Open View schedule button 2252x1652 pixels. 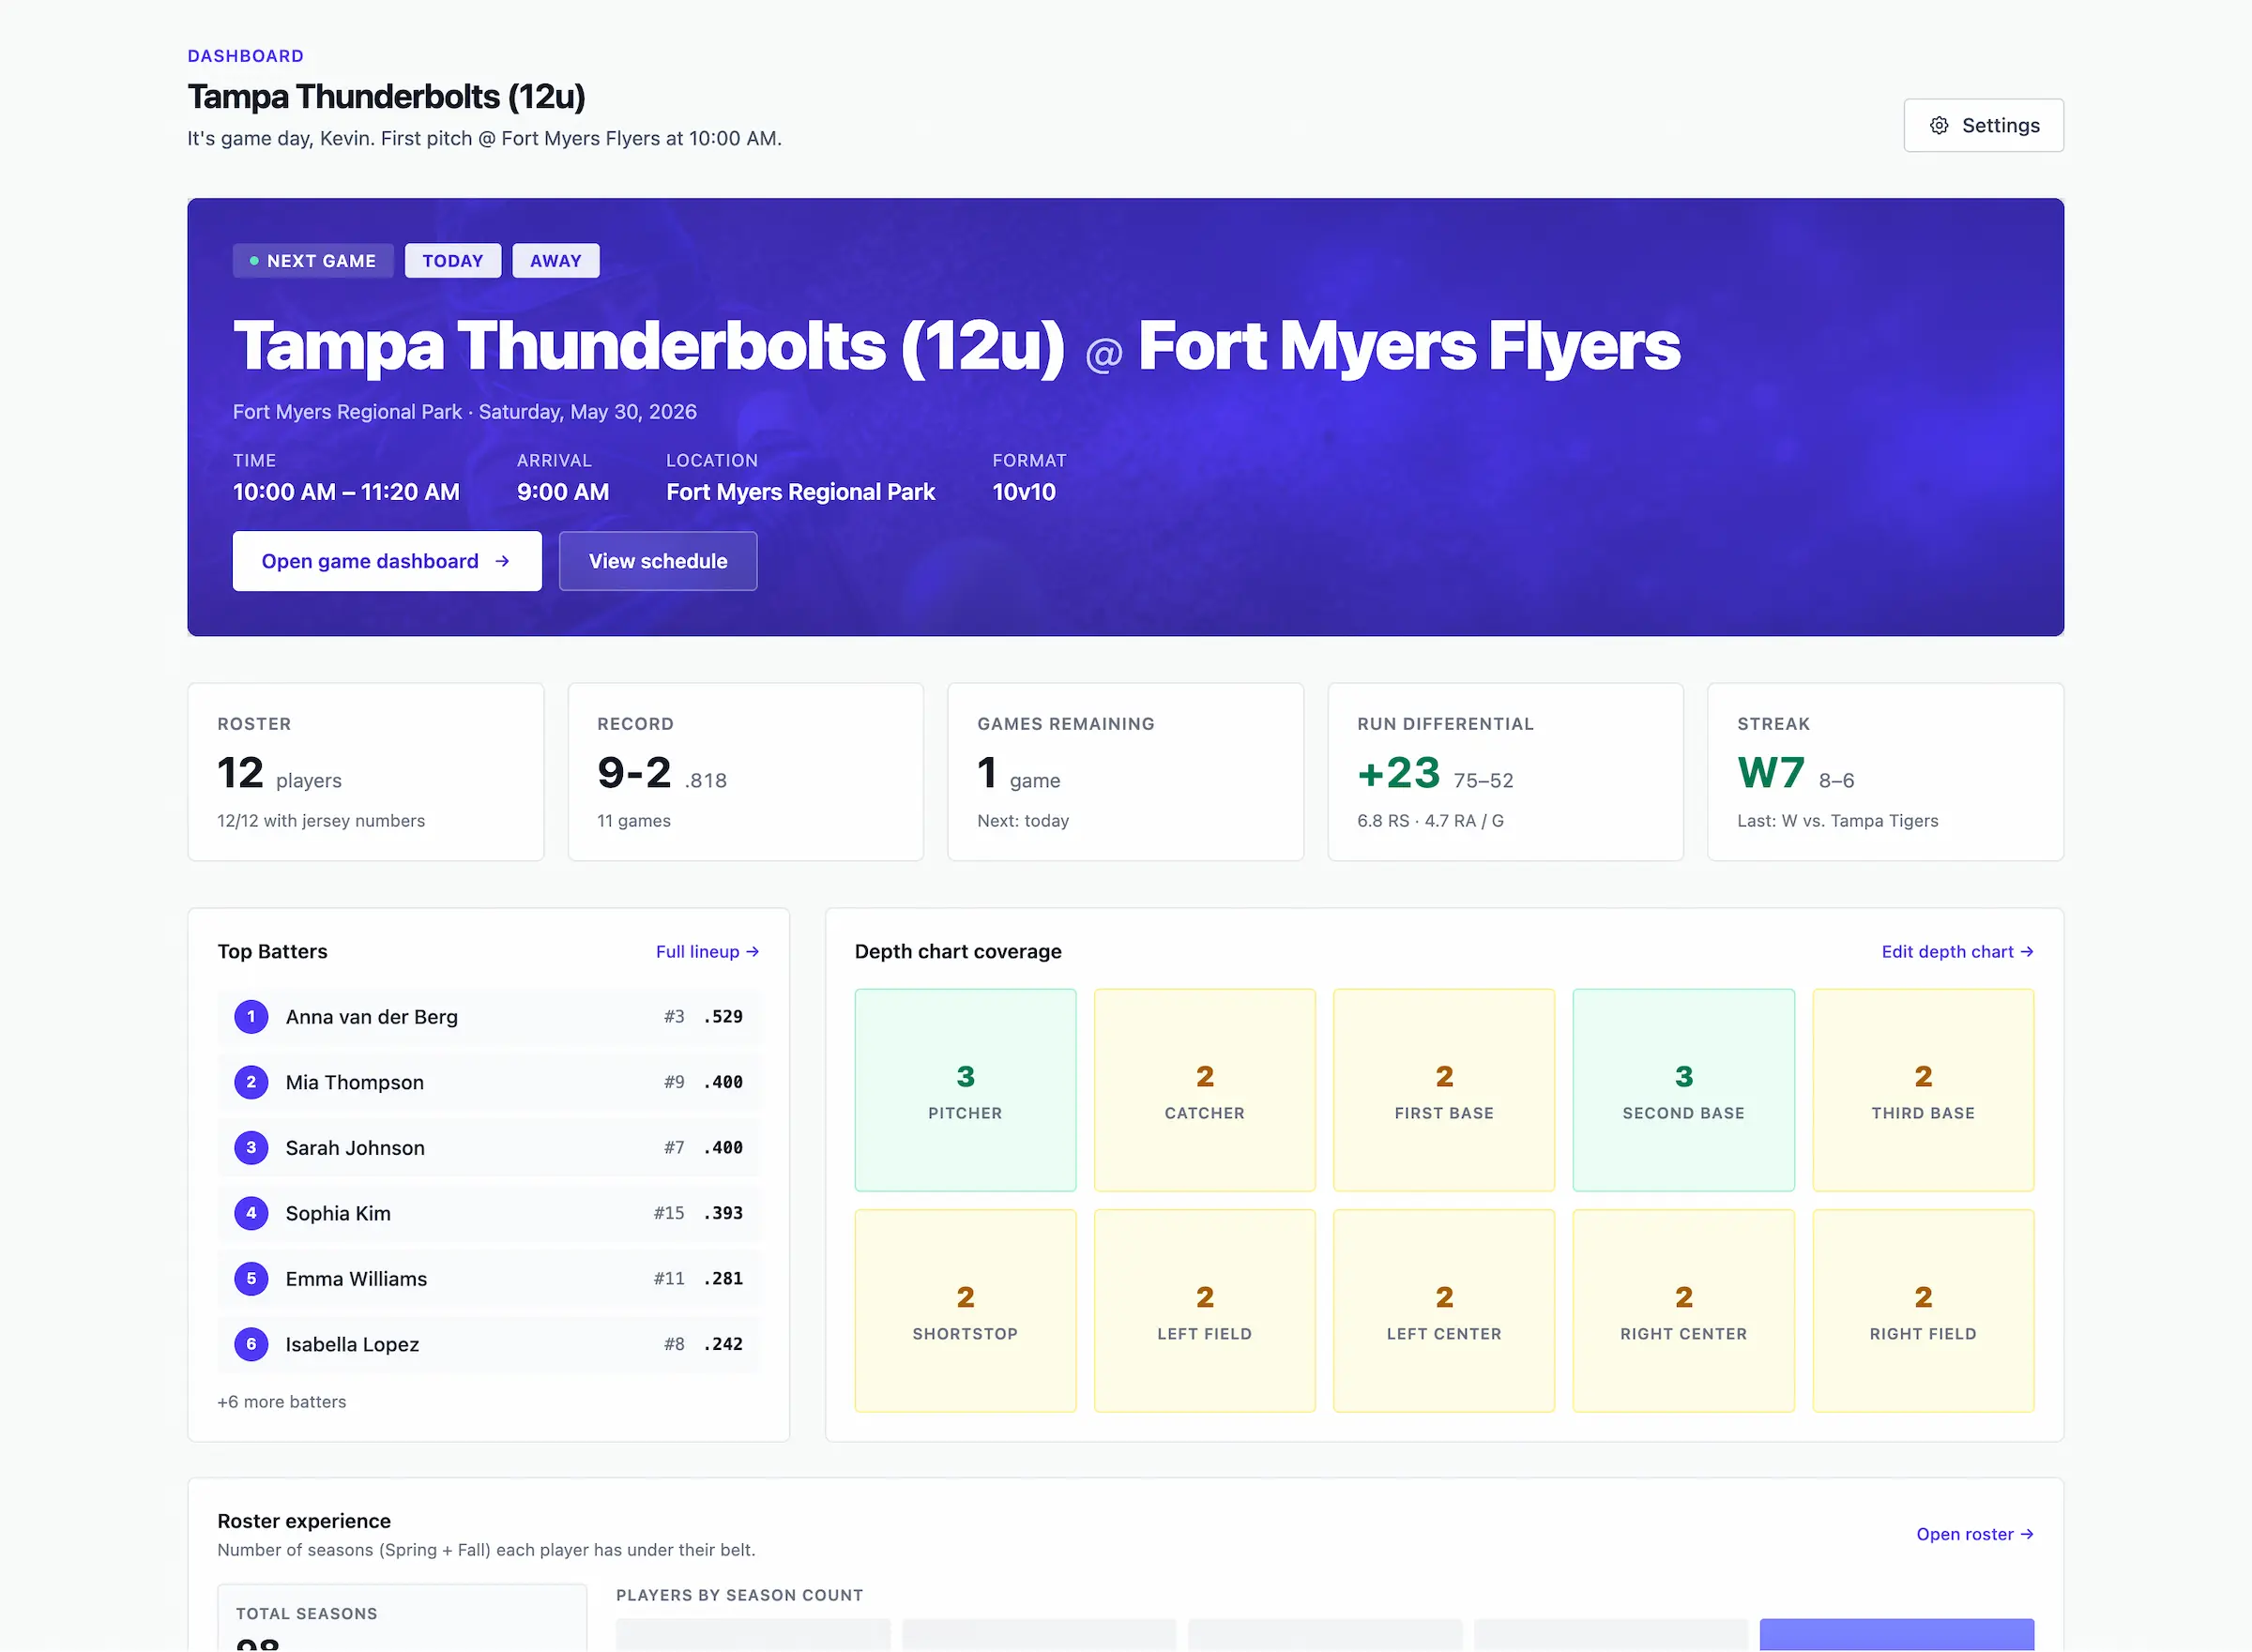click(x=658, y=561)
